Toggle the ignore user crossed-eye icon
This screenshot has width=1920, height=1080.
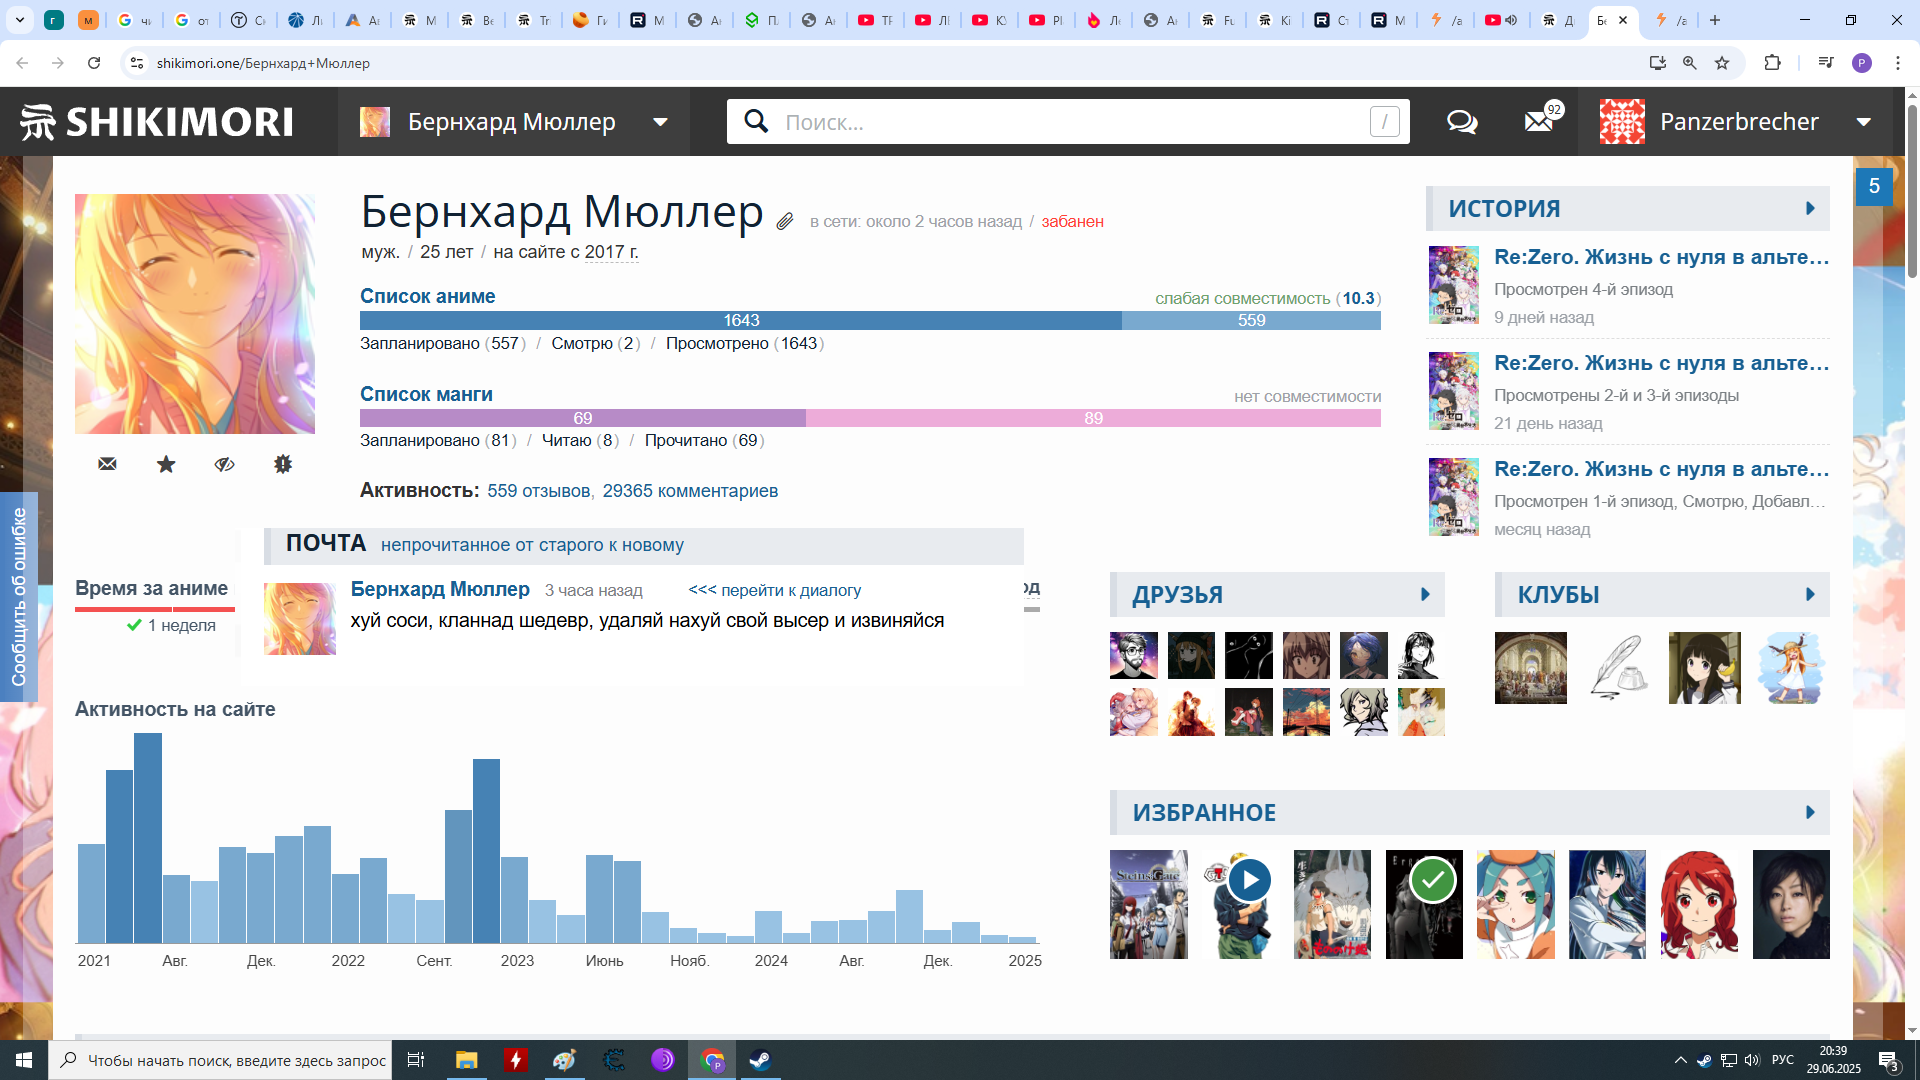224,464
